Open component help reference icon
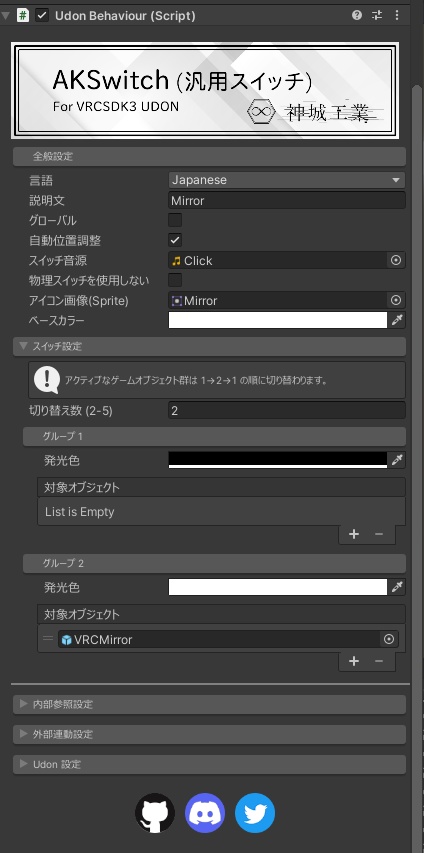 (357, 15)
